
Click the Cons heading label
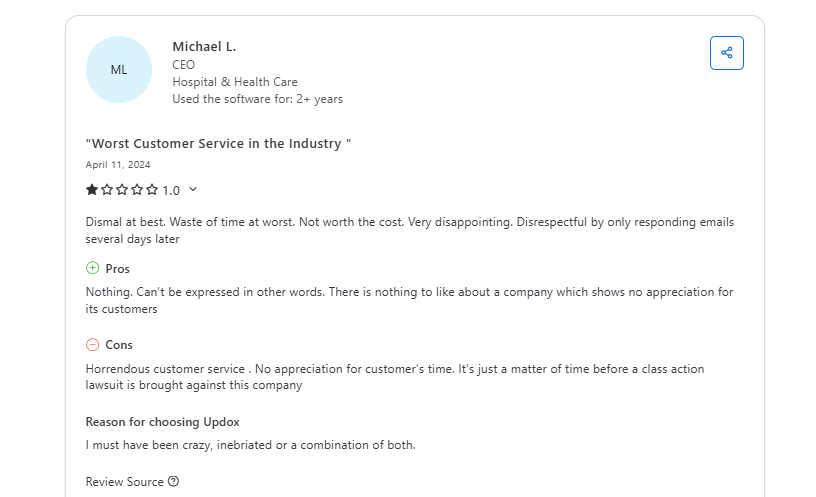click(119, 345)
